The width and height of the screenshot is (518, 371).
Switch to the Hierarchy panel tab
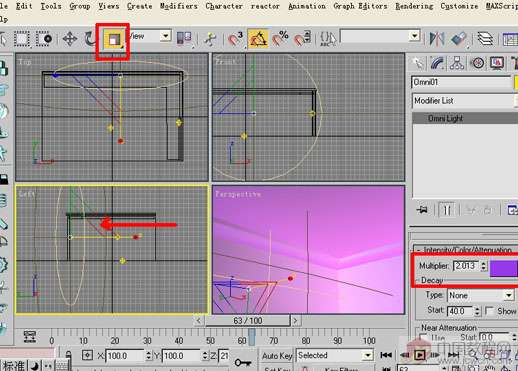(457, 63)
